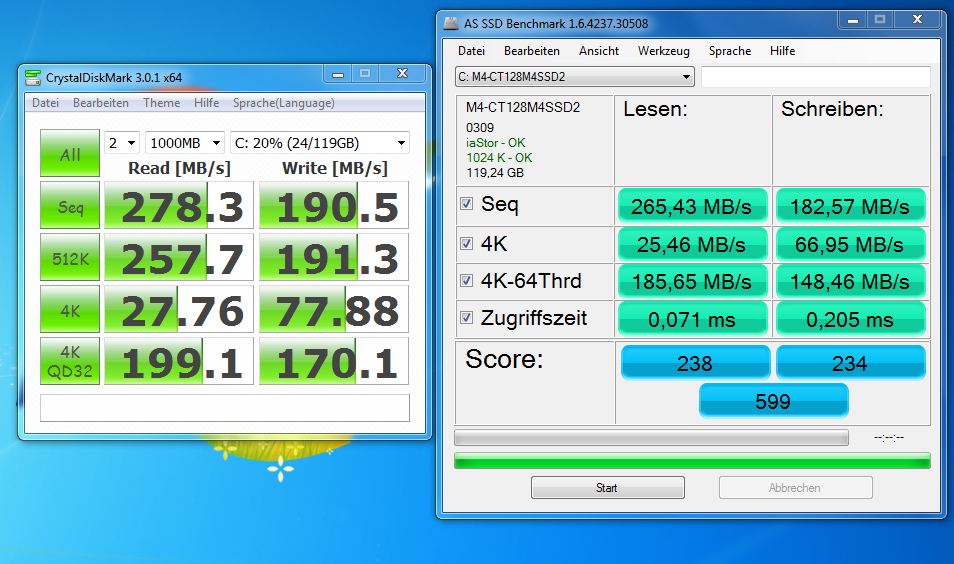Click the 512K write result 191.3

click(x=334, y=257)
